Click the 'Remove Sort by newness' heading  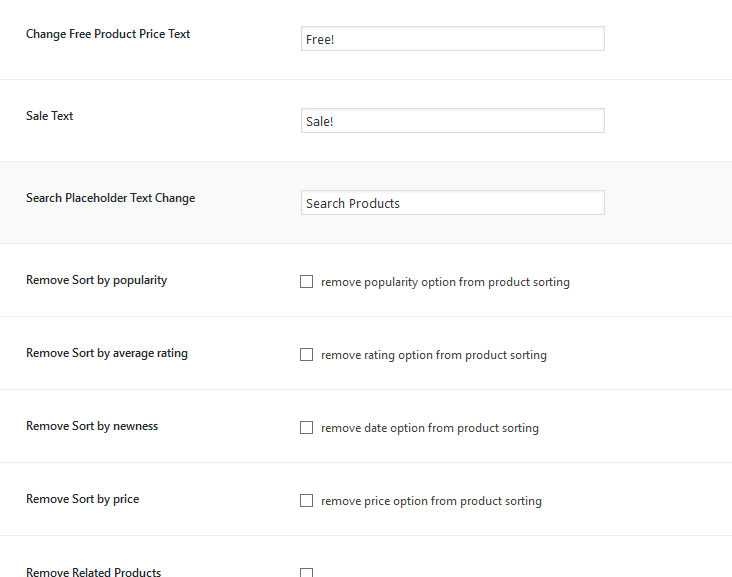[x=92, y=426]
